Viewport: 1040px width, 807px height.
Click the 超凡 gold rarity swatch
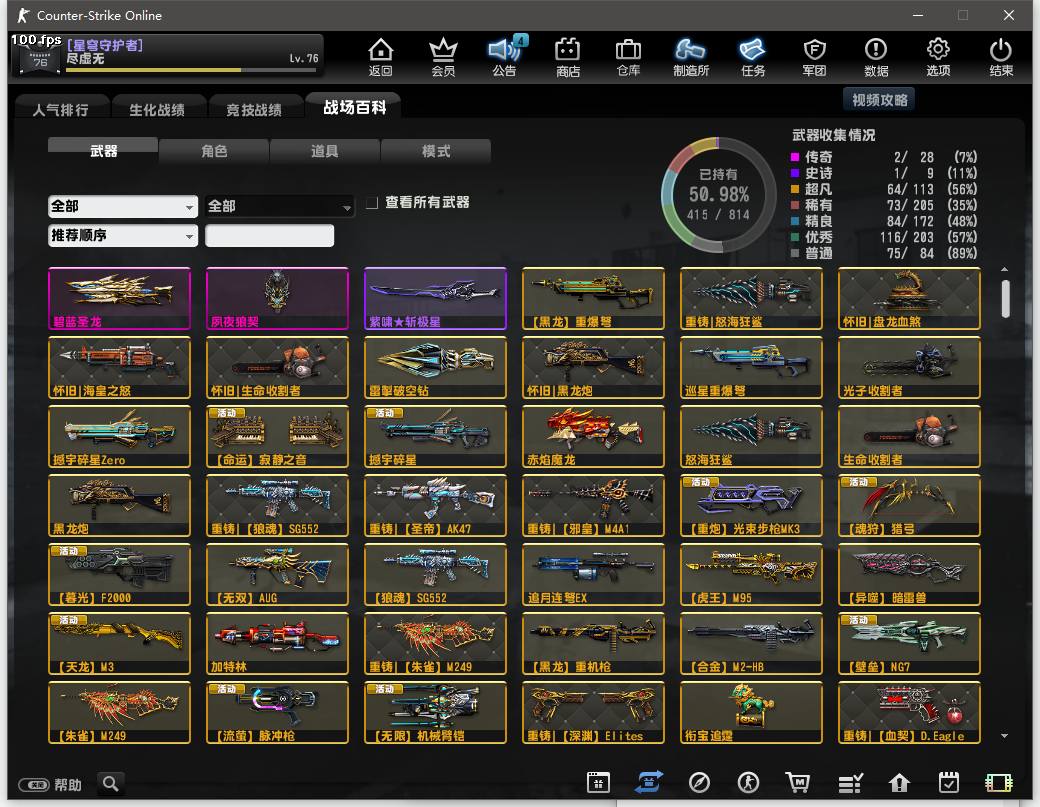(x=795, y=189)
